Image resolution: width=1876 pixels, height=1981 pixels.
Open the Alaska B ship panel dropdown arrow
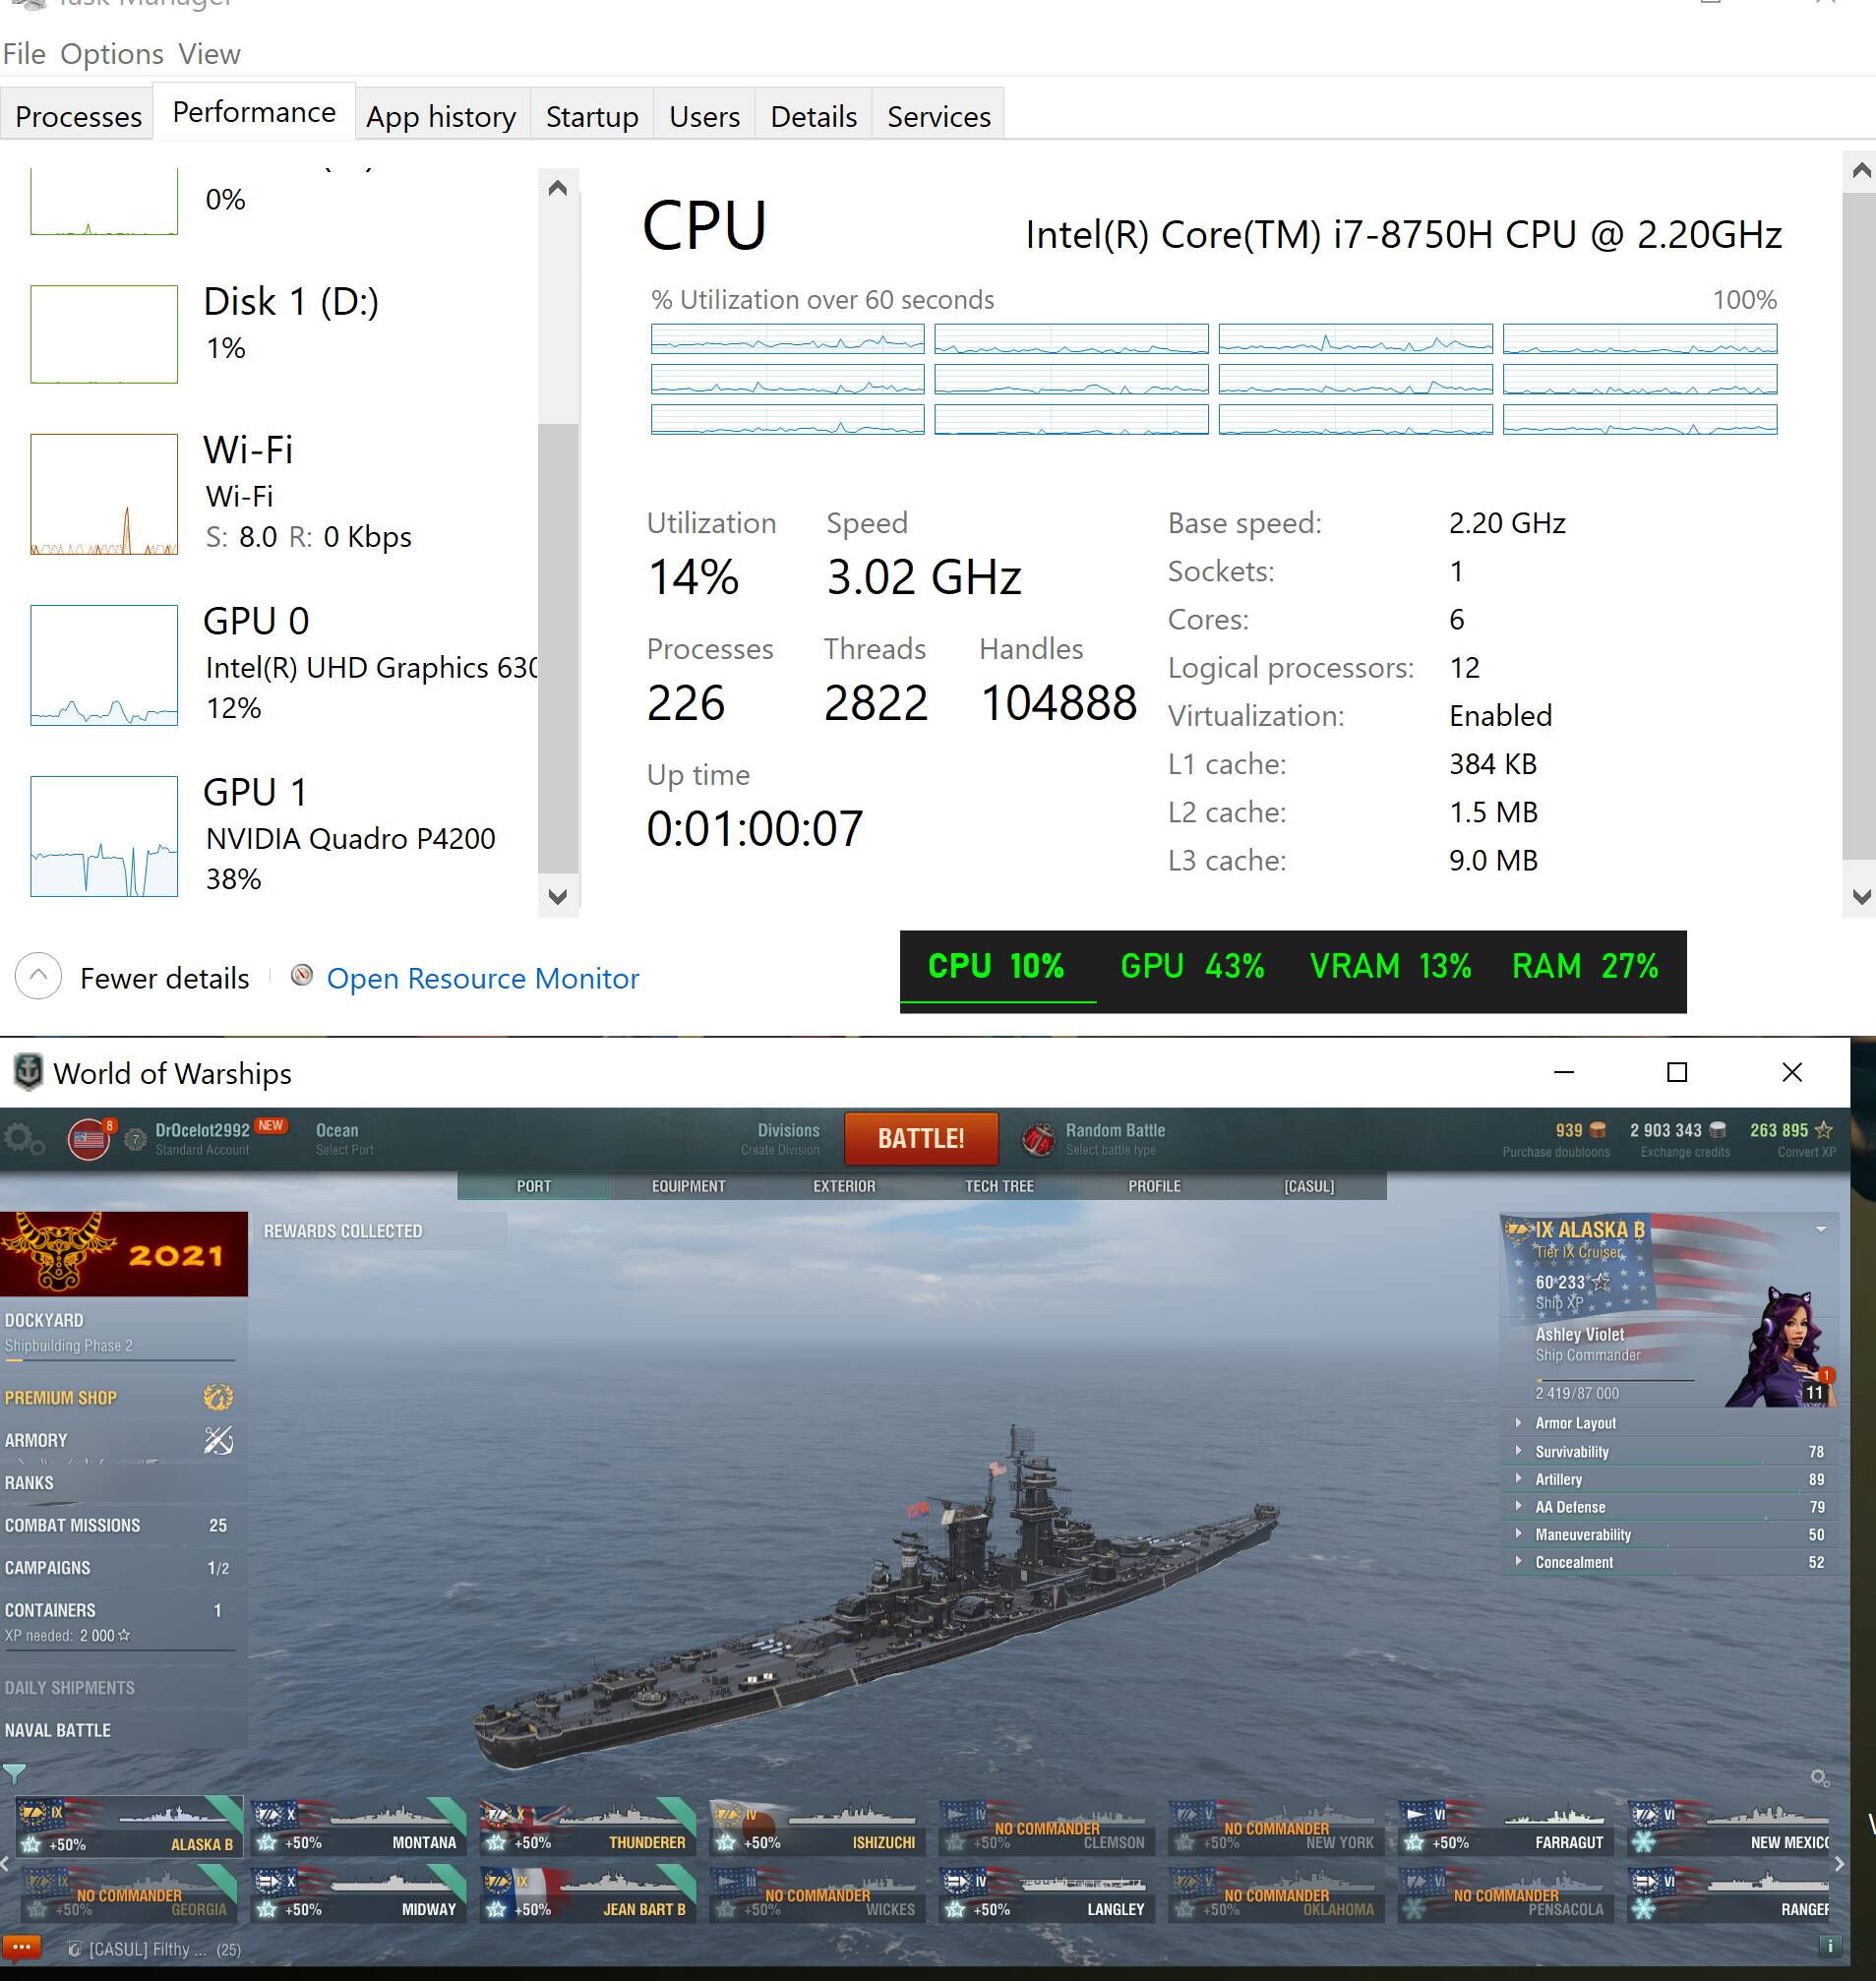(1821, 1229)
